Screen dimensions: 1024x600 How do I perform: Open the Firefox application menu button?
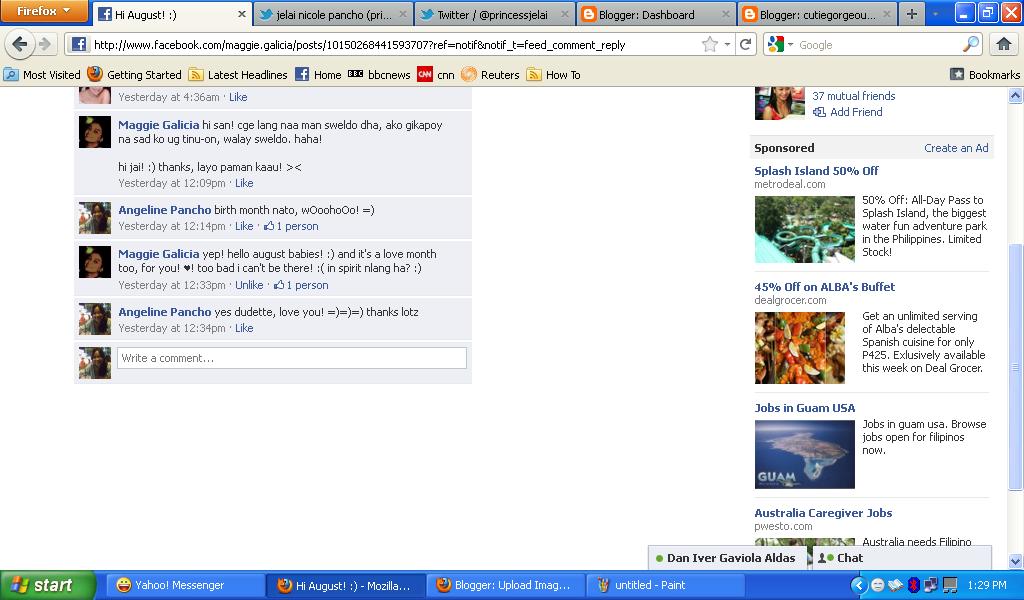coord(44,11)
